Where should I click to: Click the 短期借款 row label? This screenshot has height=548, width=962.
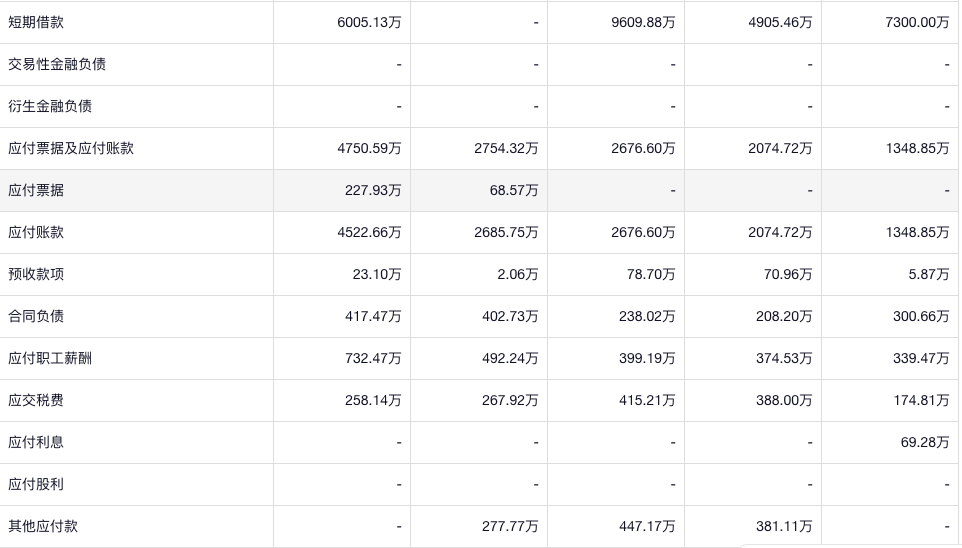pyautogui.click(x=36, y=22)
